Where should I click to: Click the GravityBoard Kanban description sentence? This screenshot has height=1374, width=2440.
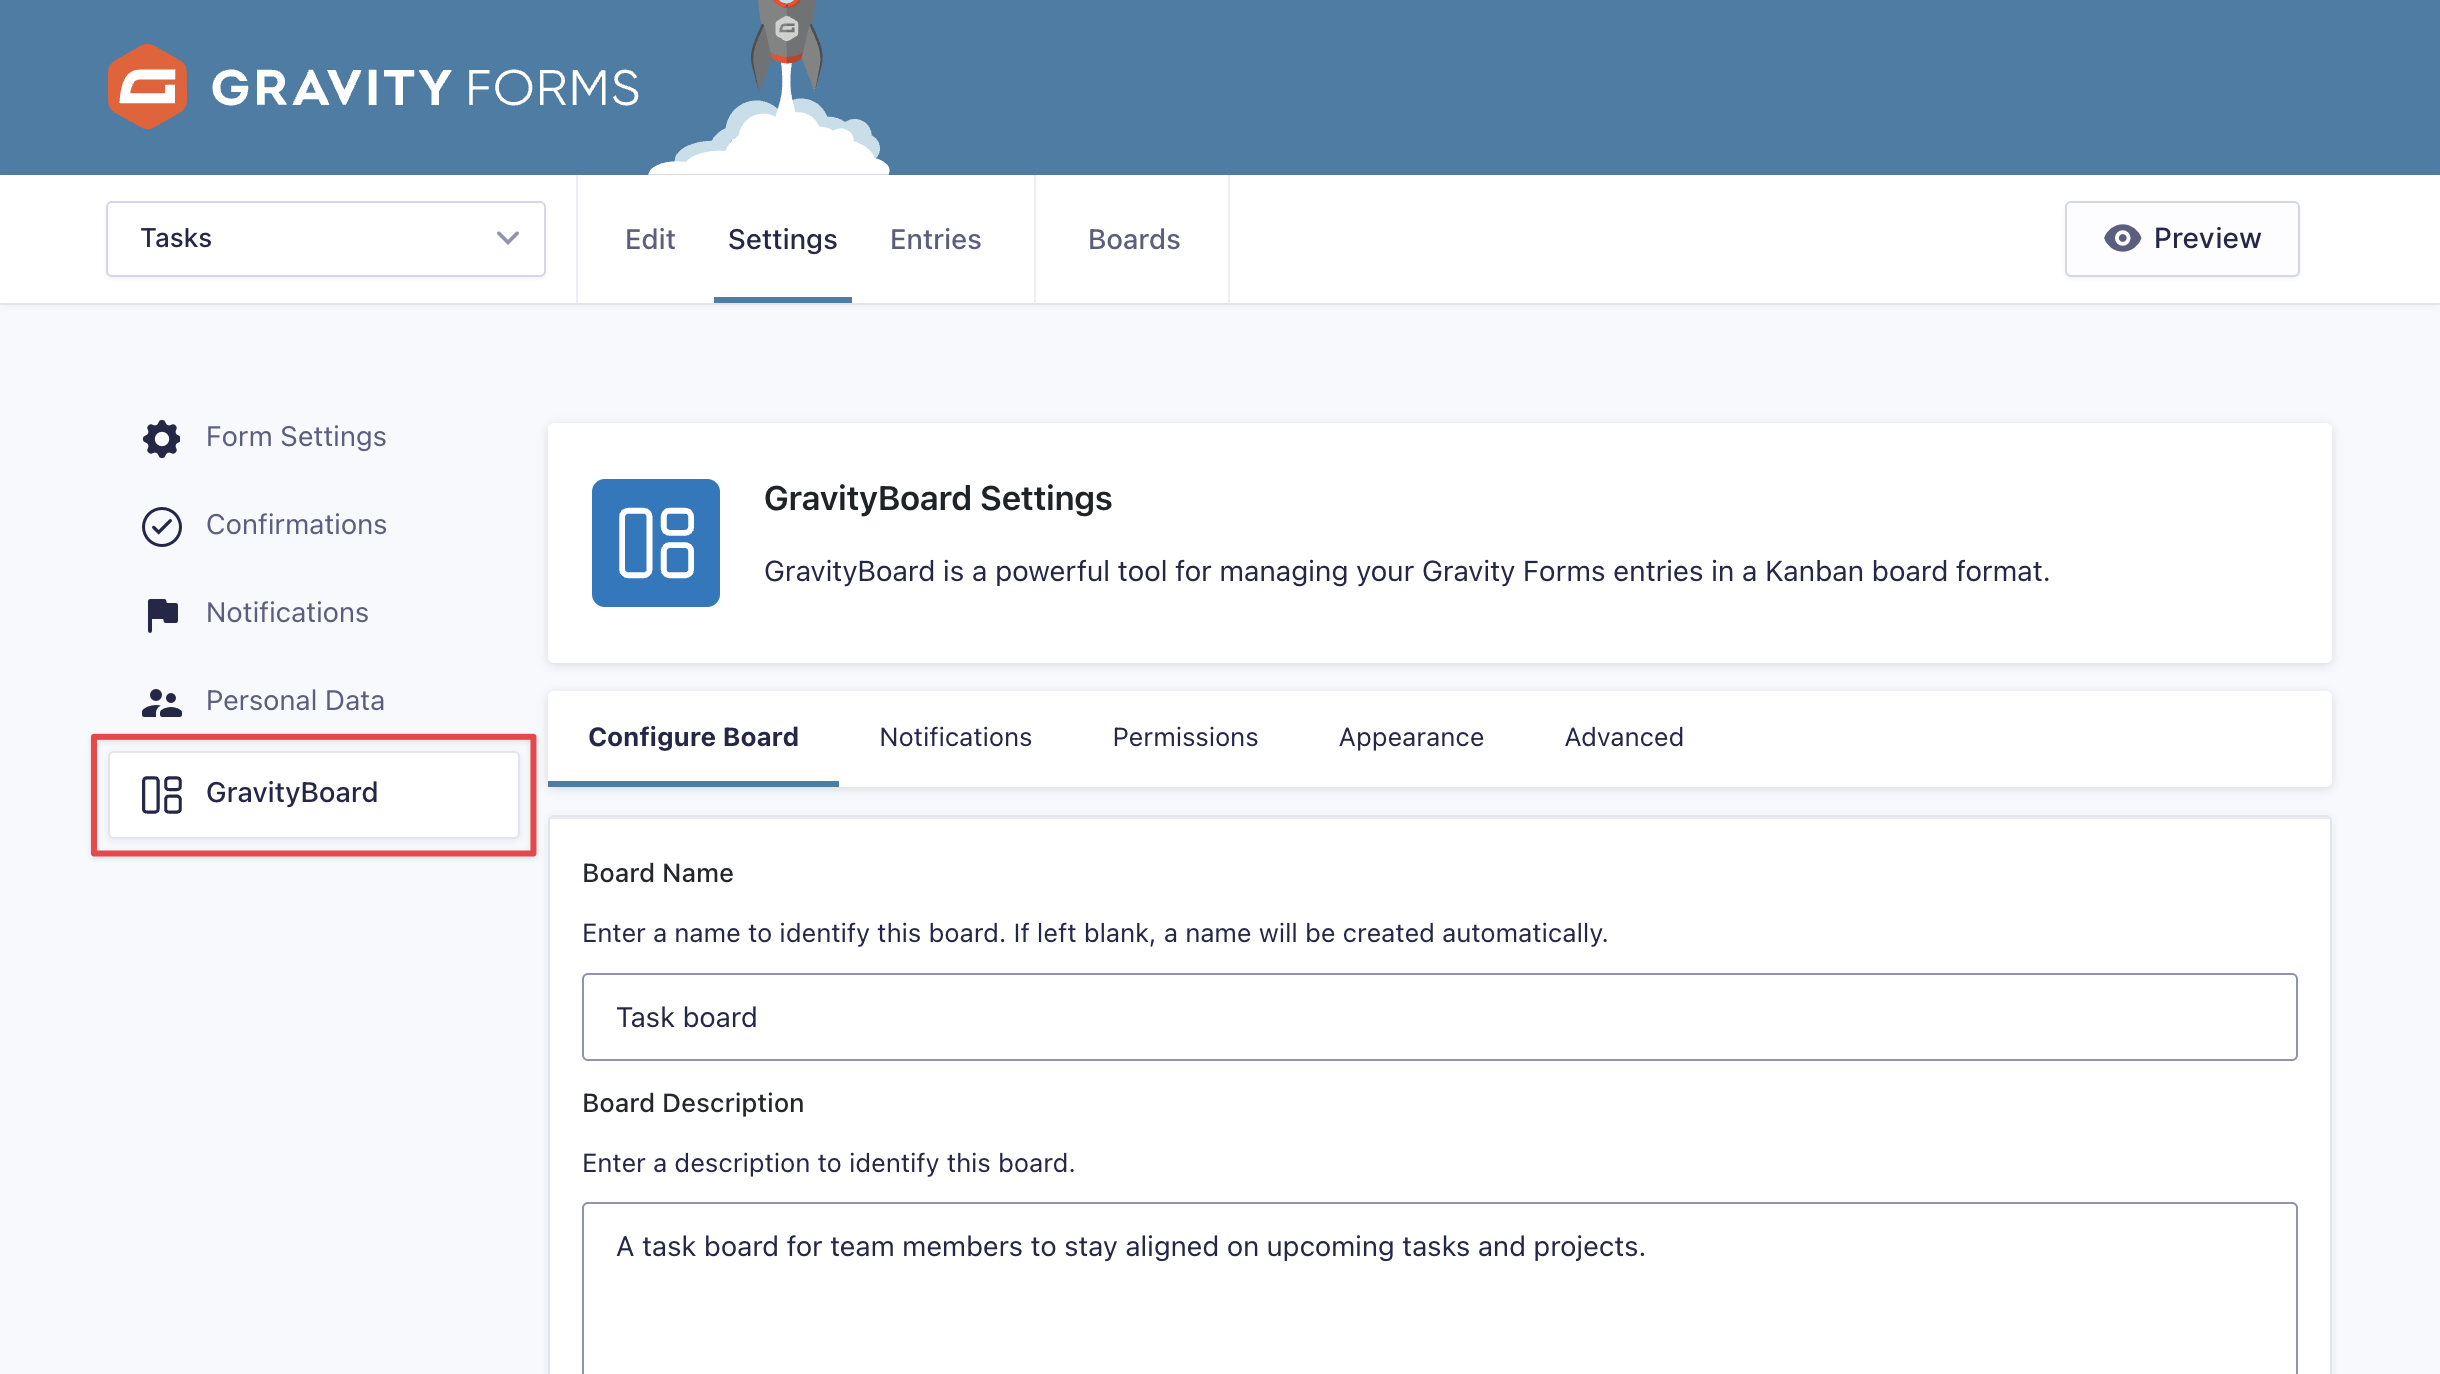1407,571
